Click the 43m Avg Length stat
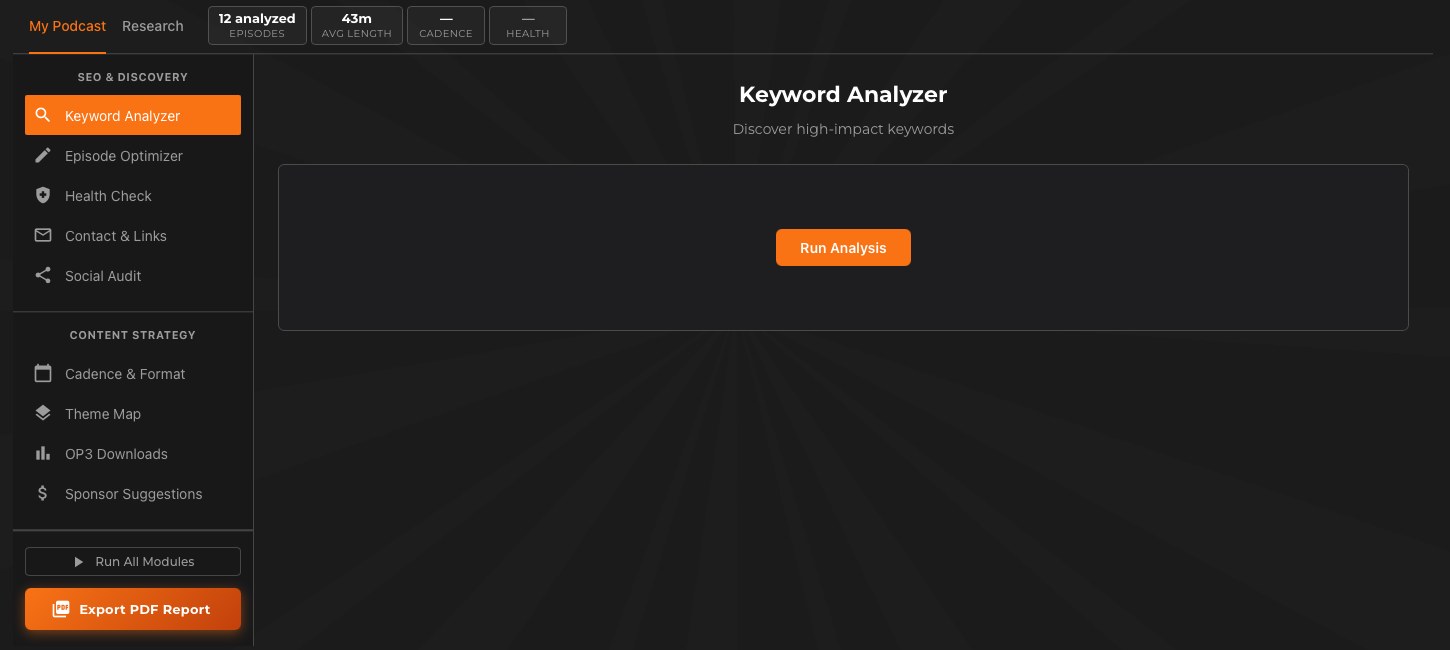 pos(357,26)
